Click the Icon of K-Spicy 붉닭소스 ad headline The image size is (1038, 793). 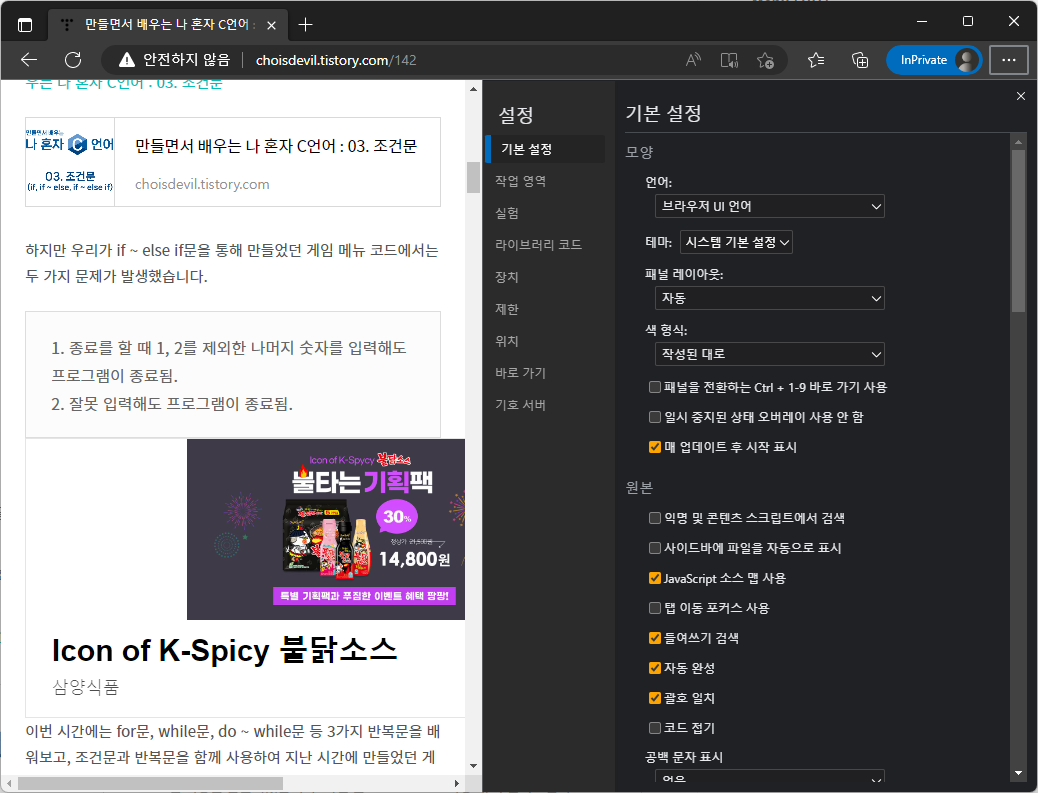point(224,650)
